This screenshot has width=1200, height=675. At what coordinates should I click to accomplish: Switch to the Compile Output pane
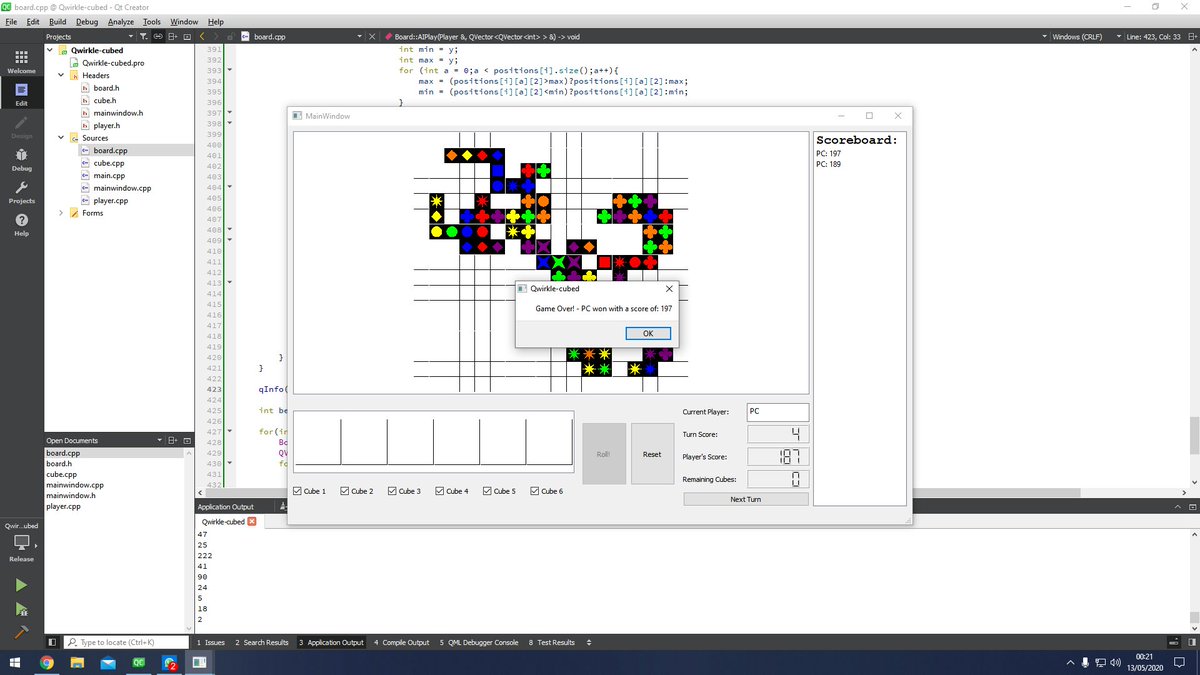tap(401, 642)
